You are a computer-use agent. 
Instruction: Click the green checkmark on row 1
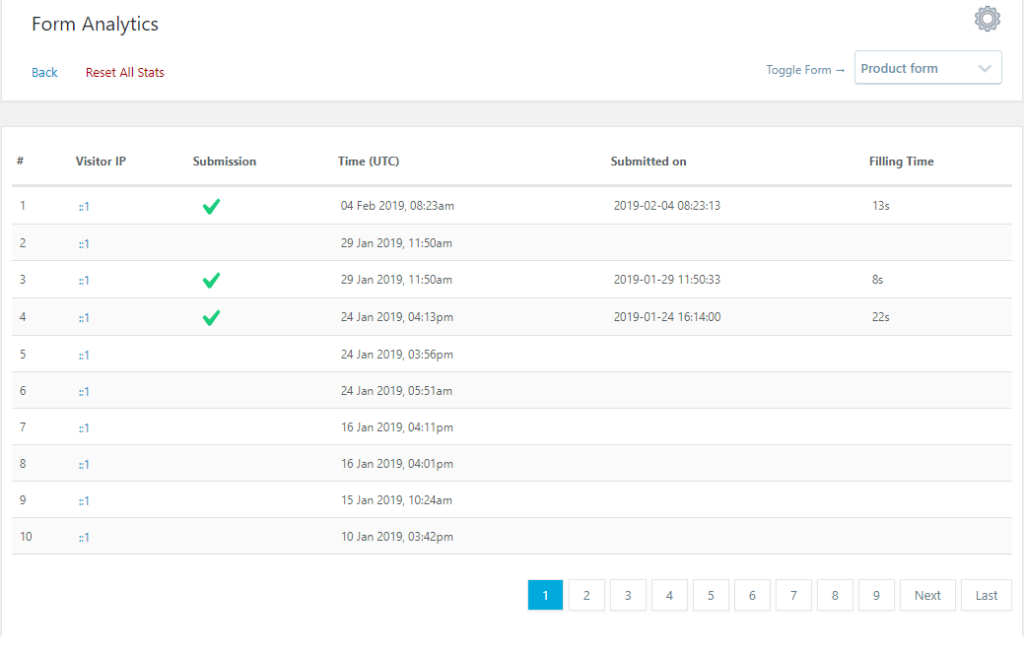(210, 205)
